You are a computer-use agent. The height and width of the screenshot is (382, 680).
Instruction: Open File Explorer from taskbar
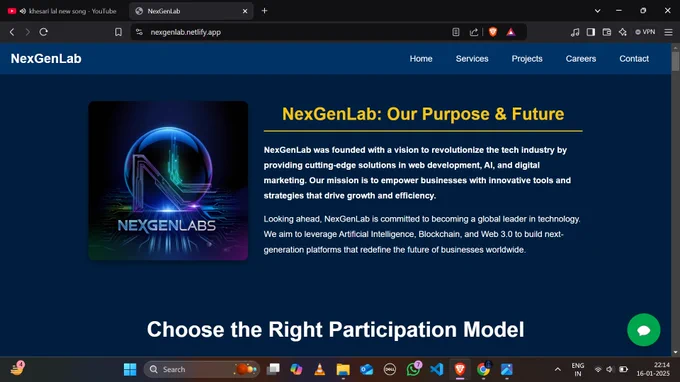tap(343, 369)
